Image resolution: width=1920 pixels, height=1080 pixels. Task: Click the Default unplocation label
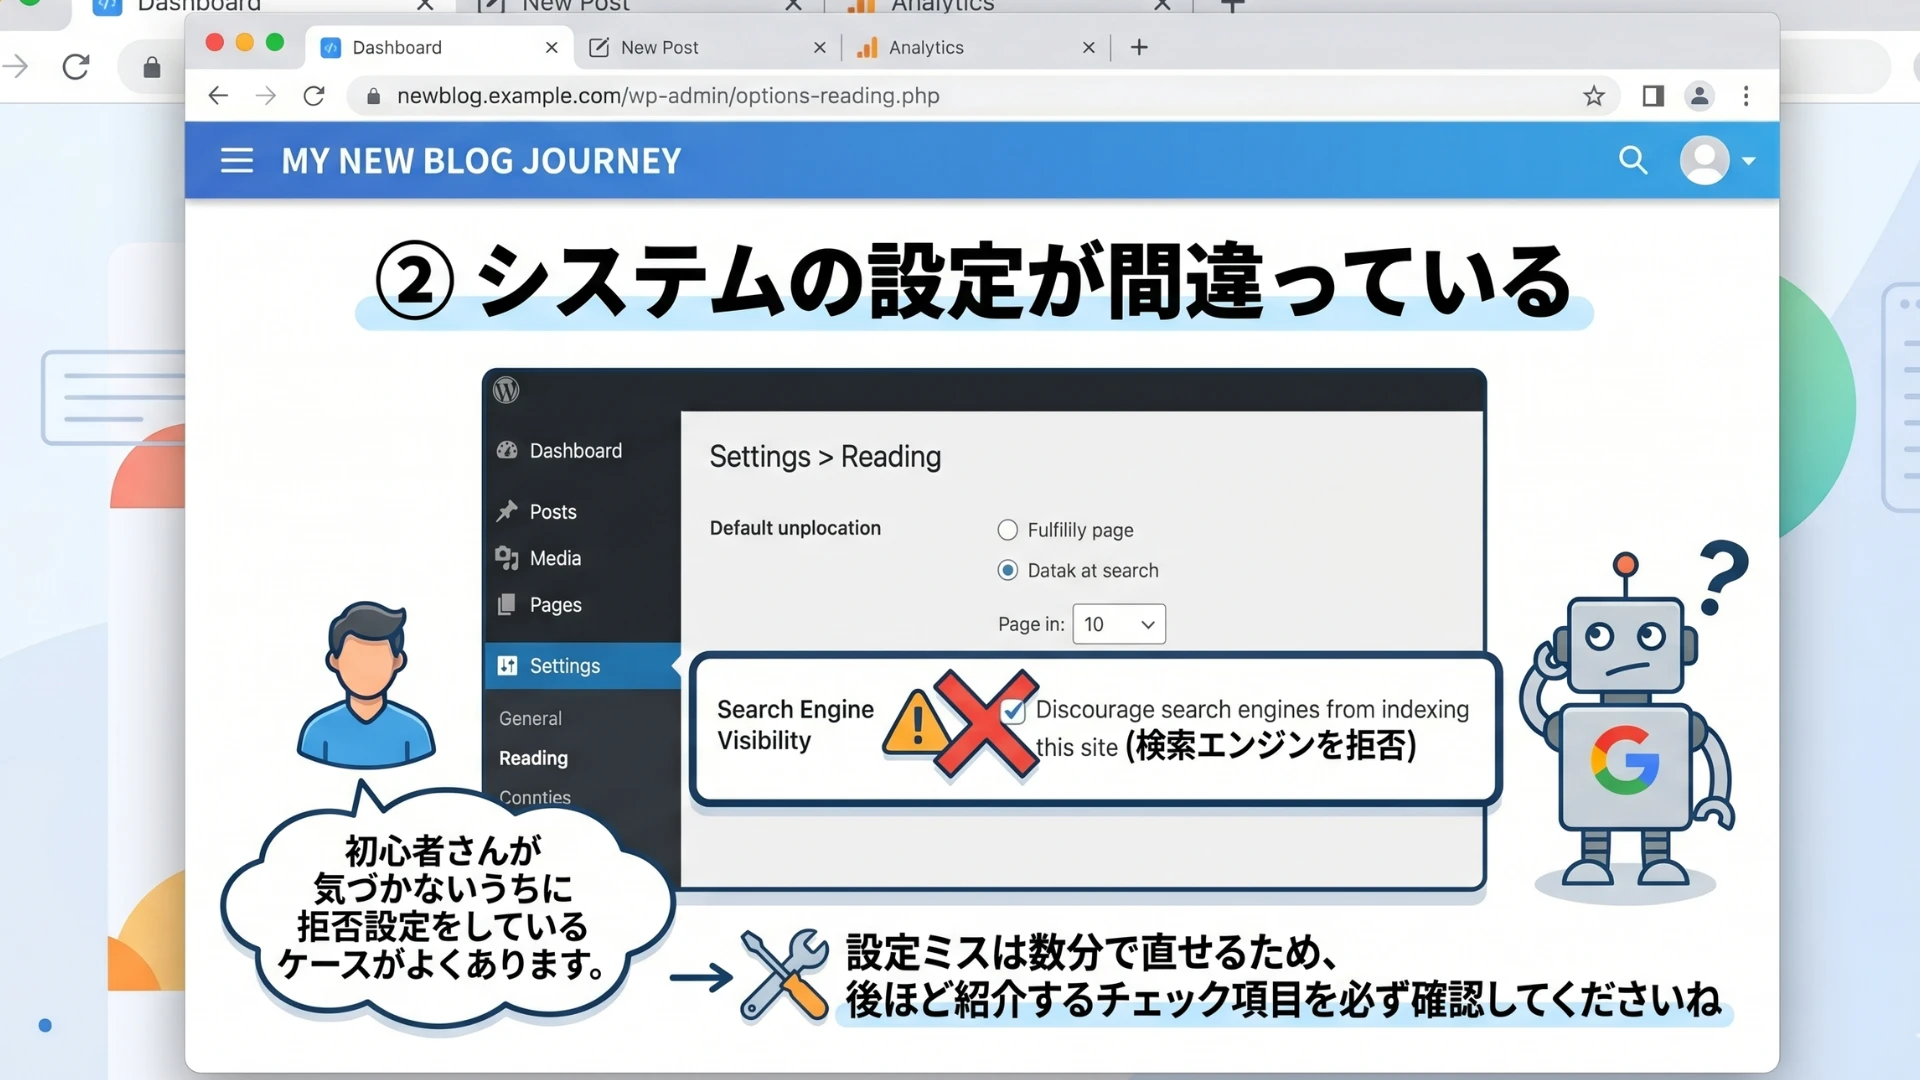point(795,528)
